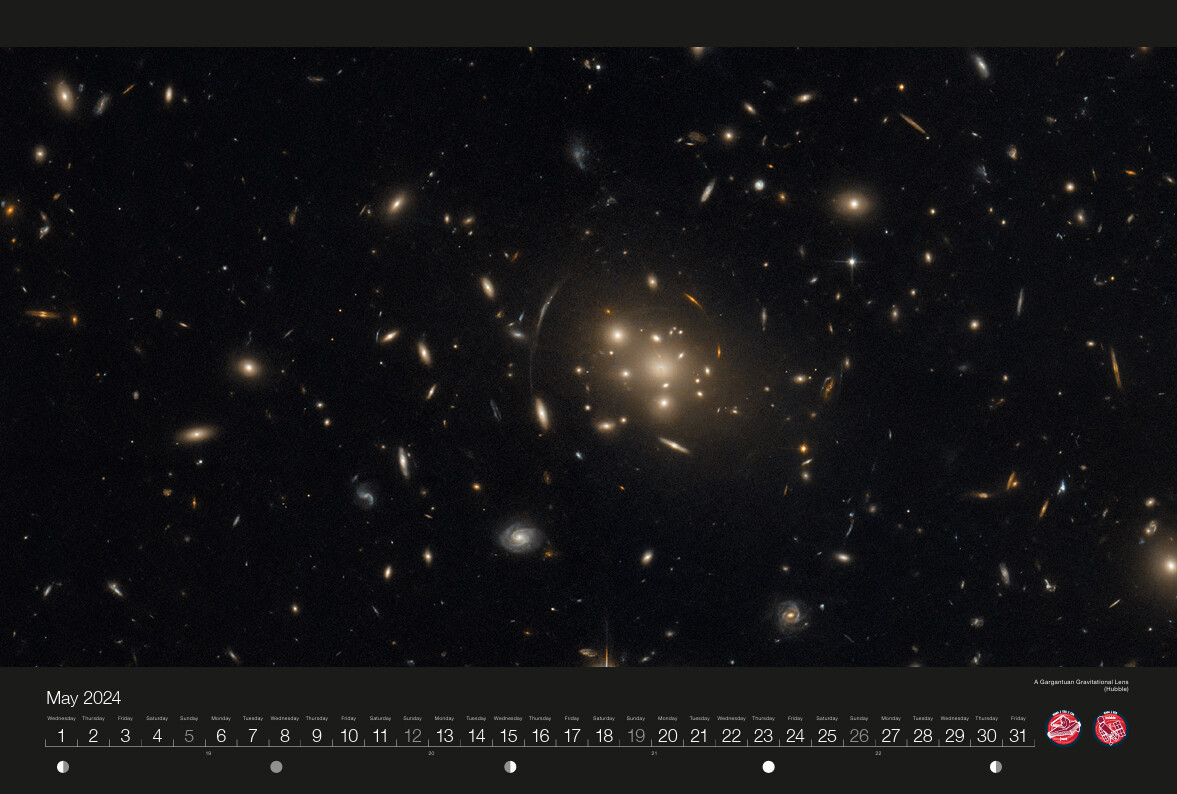Click the moon phase icon under May 1
Viewport: 1177px width, 794px height.
[63, 767]
